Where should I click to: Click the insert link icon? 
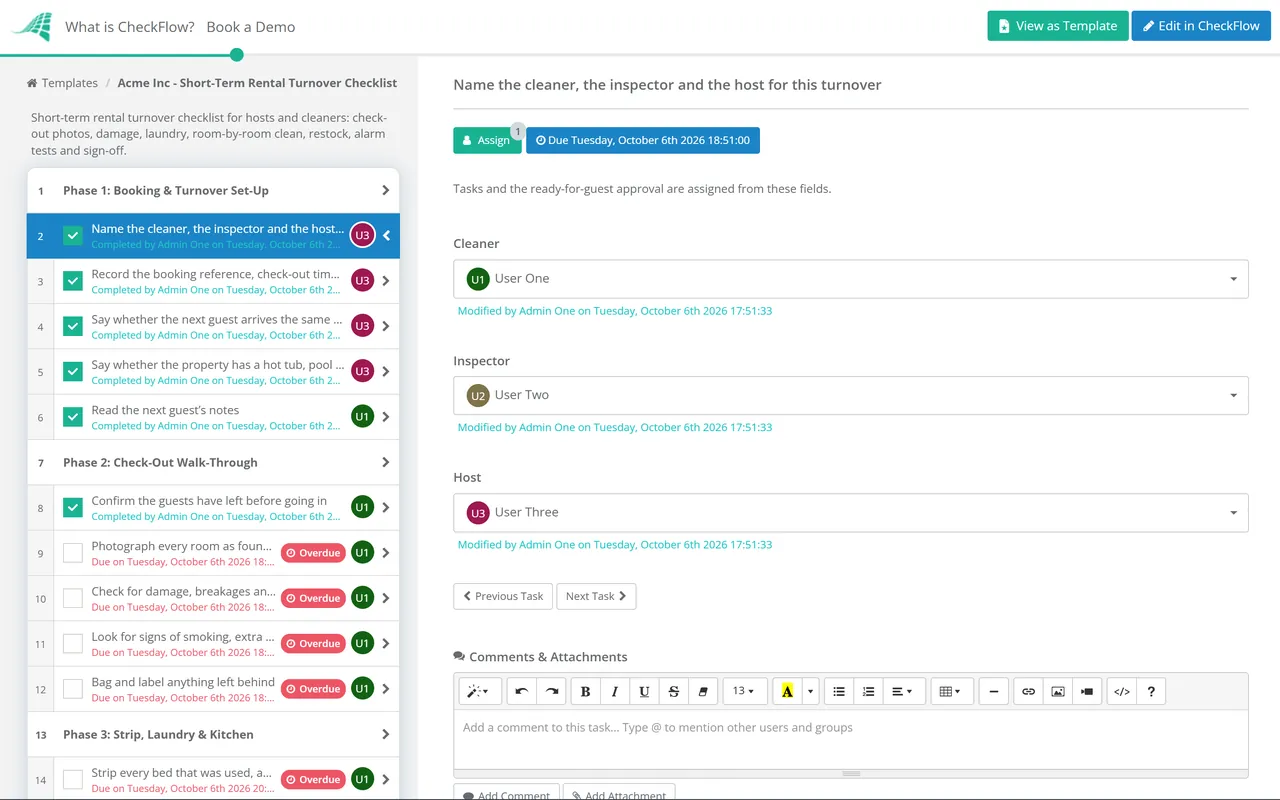pyautogui.click(x=1028, y=691)
